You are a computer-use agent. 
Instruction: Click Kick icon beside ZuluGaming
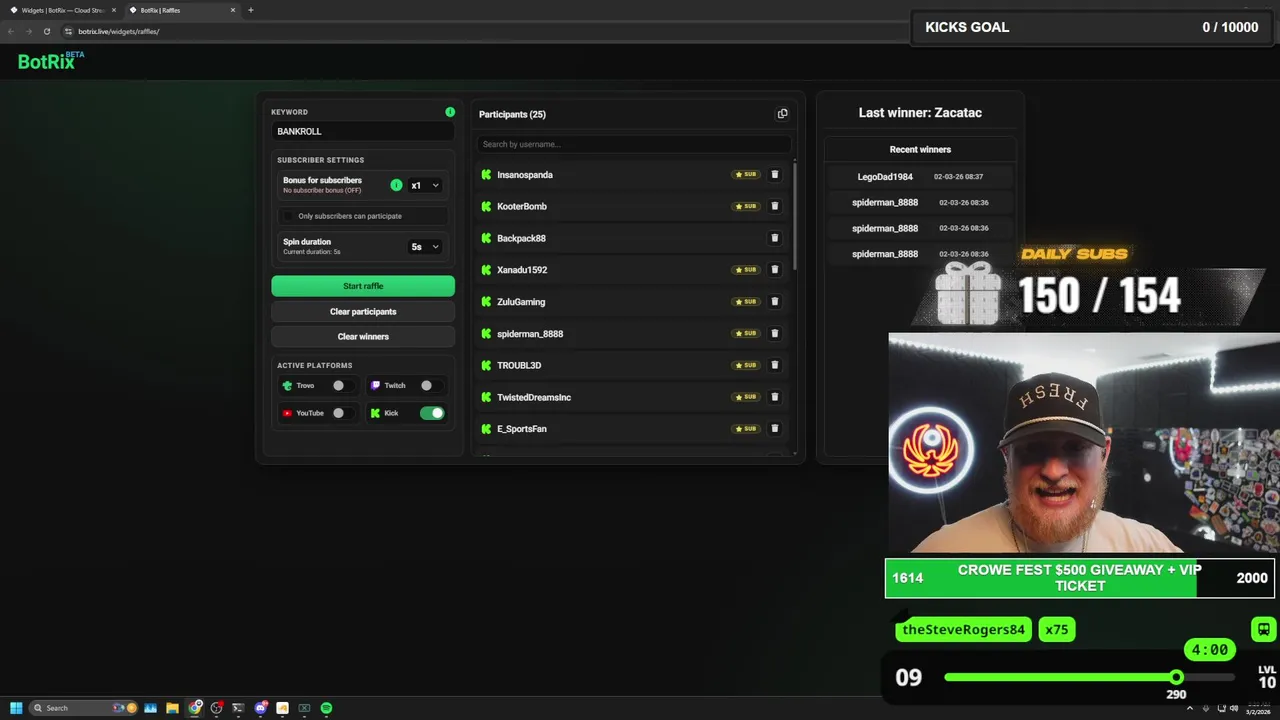pyautogui.click(x=486, y=302)
